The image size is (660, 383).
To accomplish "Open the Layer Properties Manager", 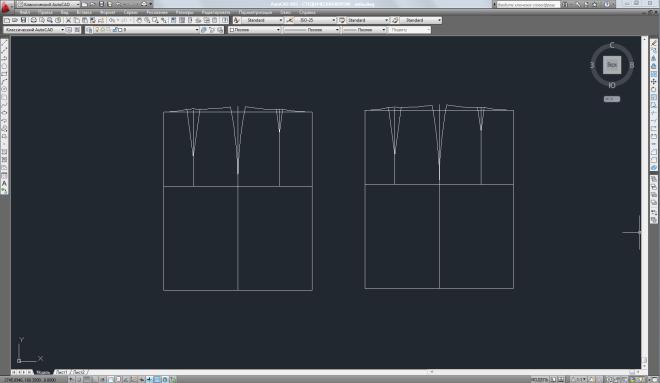I will [89, 30].
